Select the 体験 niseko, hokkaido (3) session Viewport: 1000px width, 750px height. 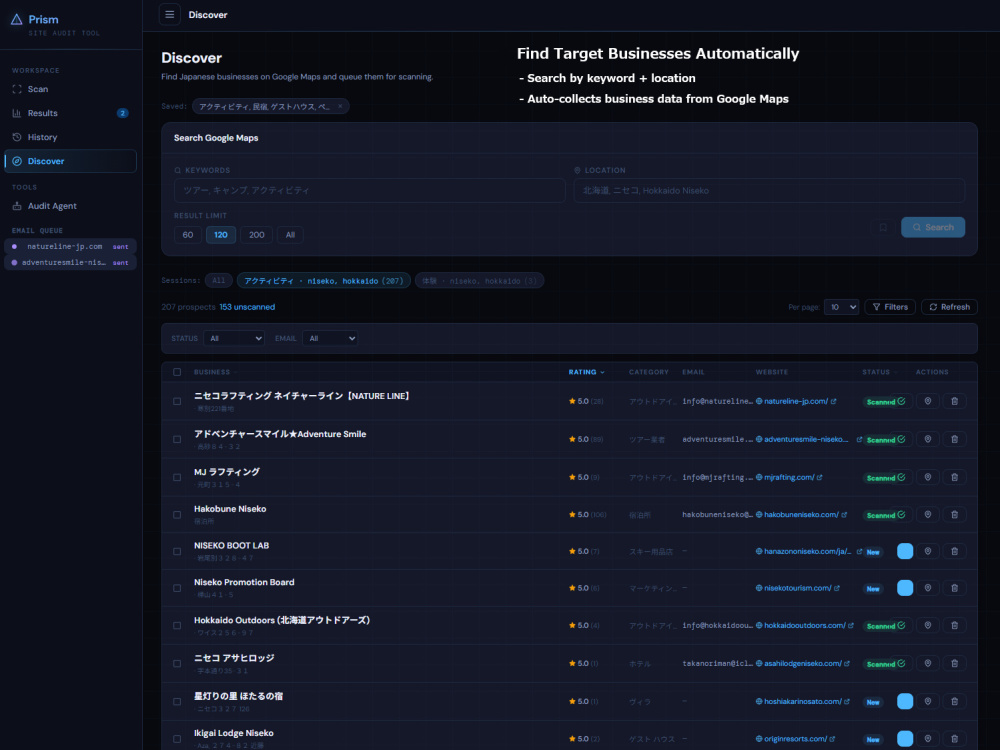[x=480, y=281]
